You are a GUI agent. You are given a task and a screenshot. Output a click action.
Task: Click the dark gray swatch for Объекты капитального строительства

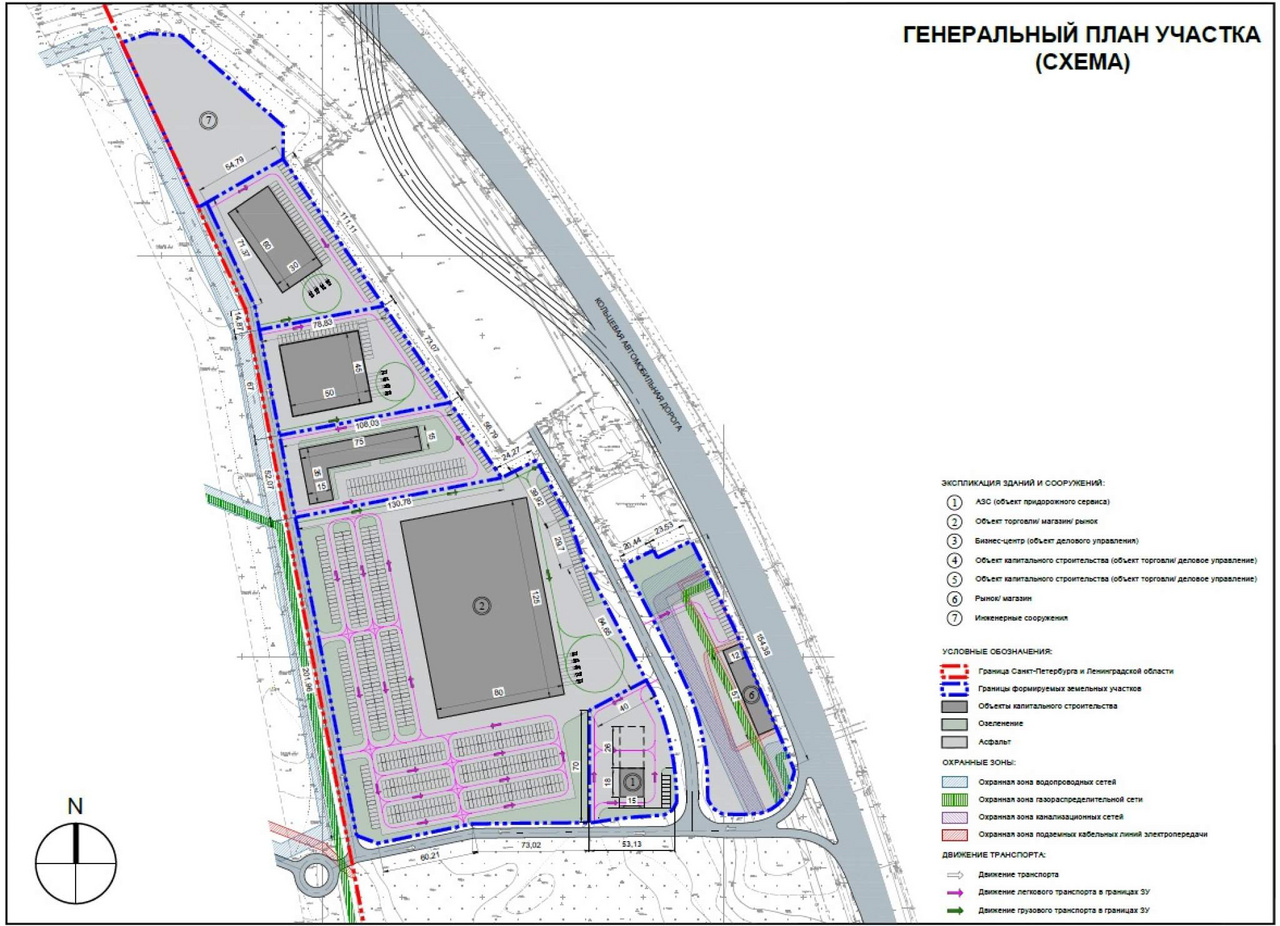click(955, 706)
